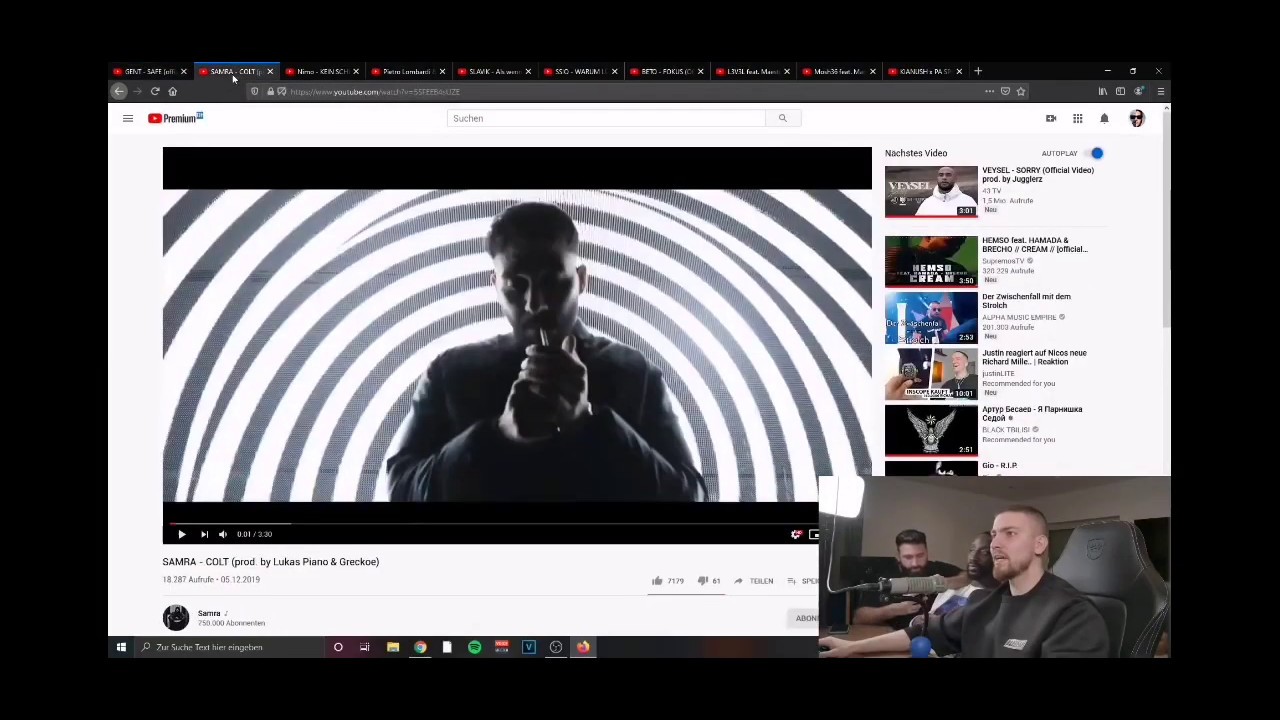Image resolution: width=1280 pixels, height=720 pixels.
Task: Open the Артур Бесаев video title
Action: (1032, 413)
